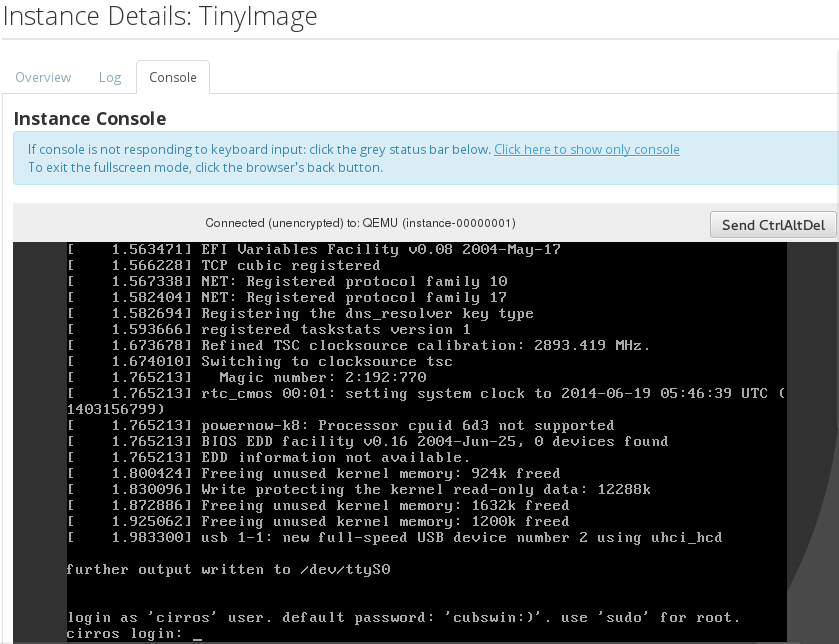
Task: Click the page title Instance Details: TinyImage
Action: [x=159, y=16]
